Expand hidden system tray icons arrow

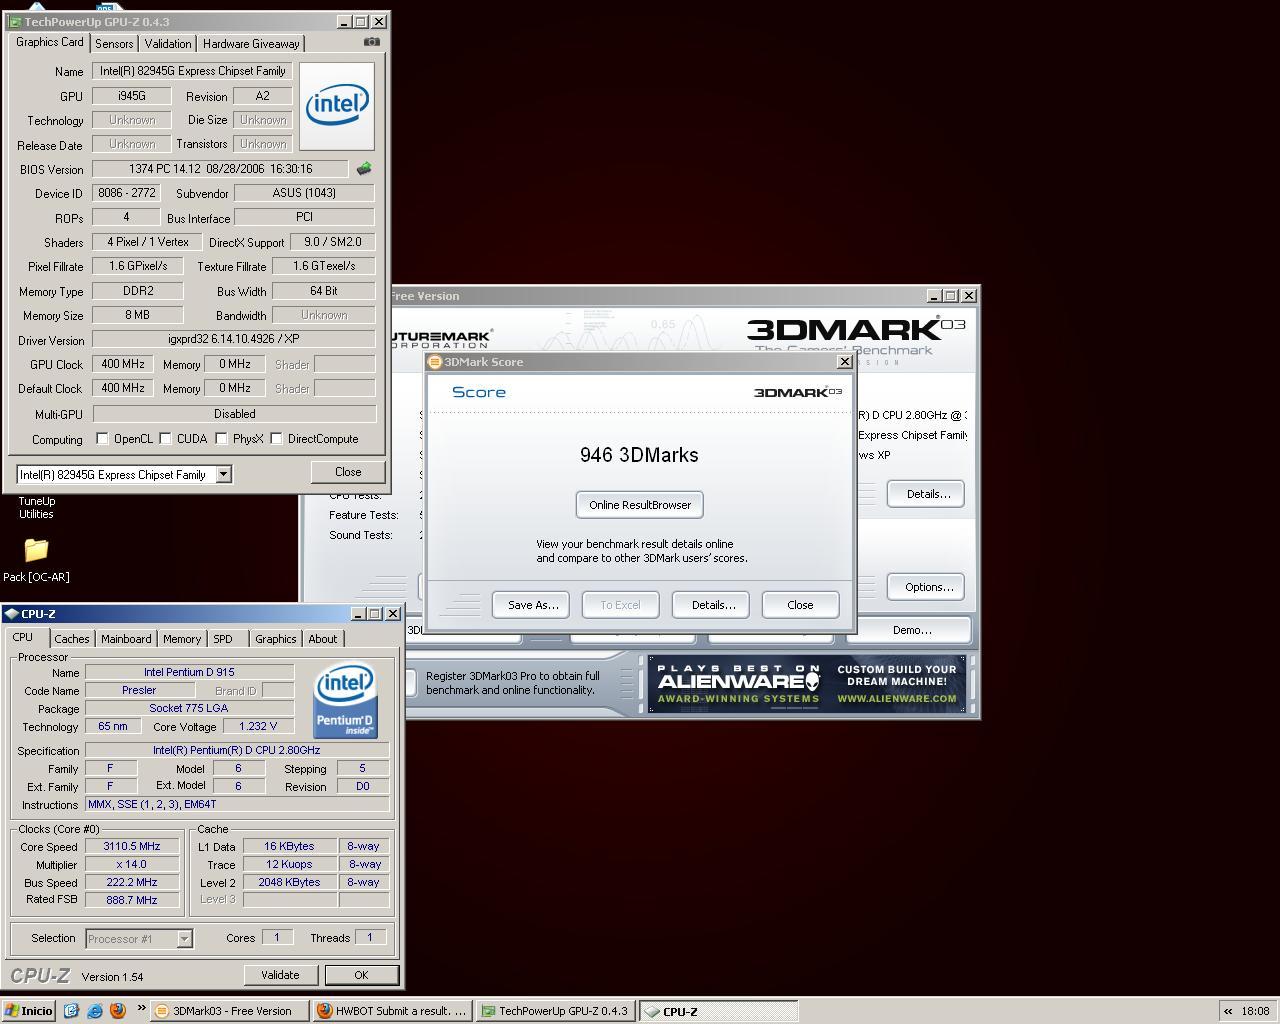[x=1228, y=1011]
